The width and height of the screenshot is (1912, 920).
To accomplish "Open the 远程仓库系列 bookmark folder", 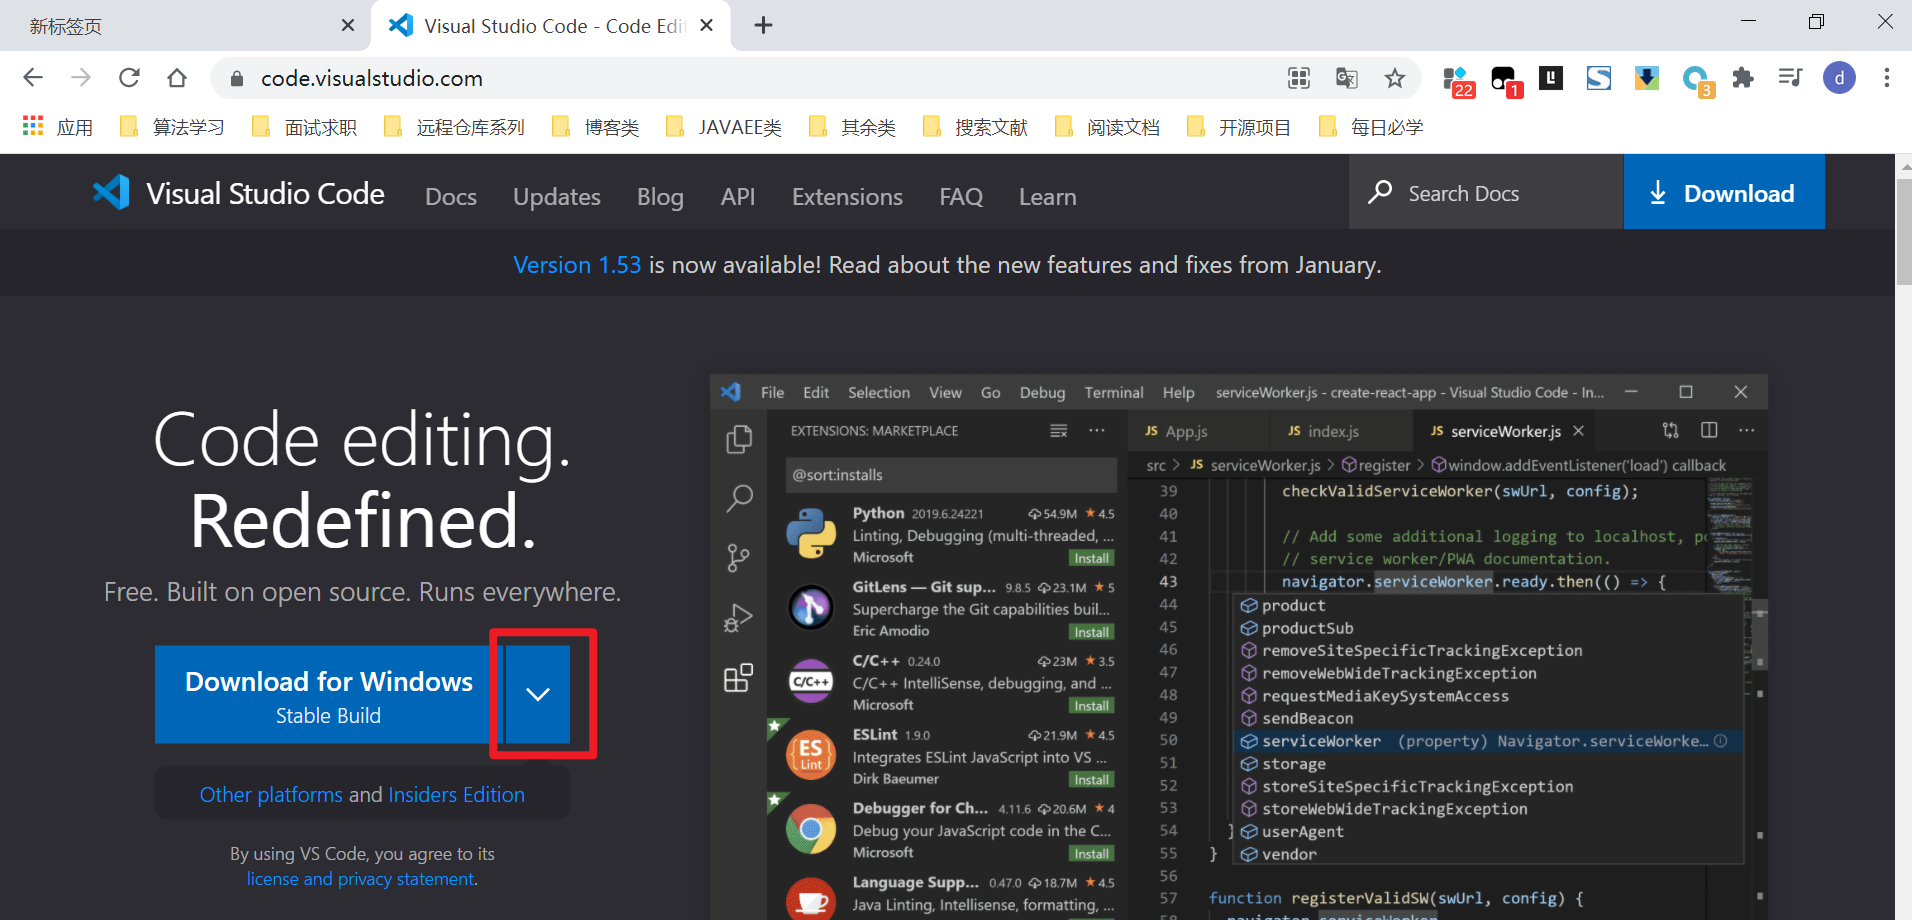I will click(x=454, y=127).
